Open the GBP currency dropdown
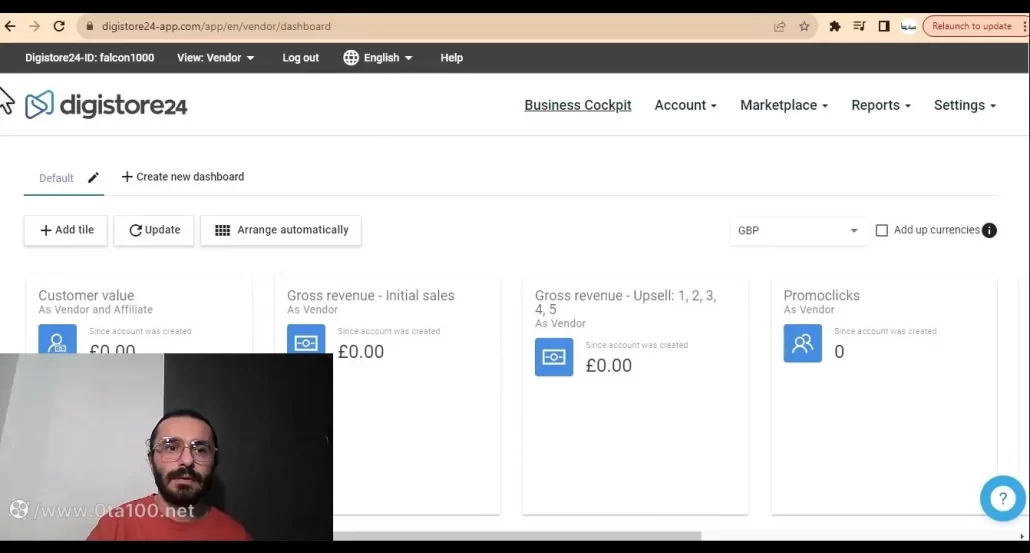The height and width of the screenshot is (553, 1030). pyautogui.click(x=797, y=230)
